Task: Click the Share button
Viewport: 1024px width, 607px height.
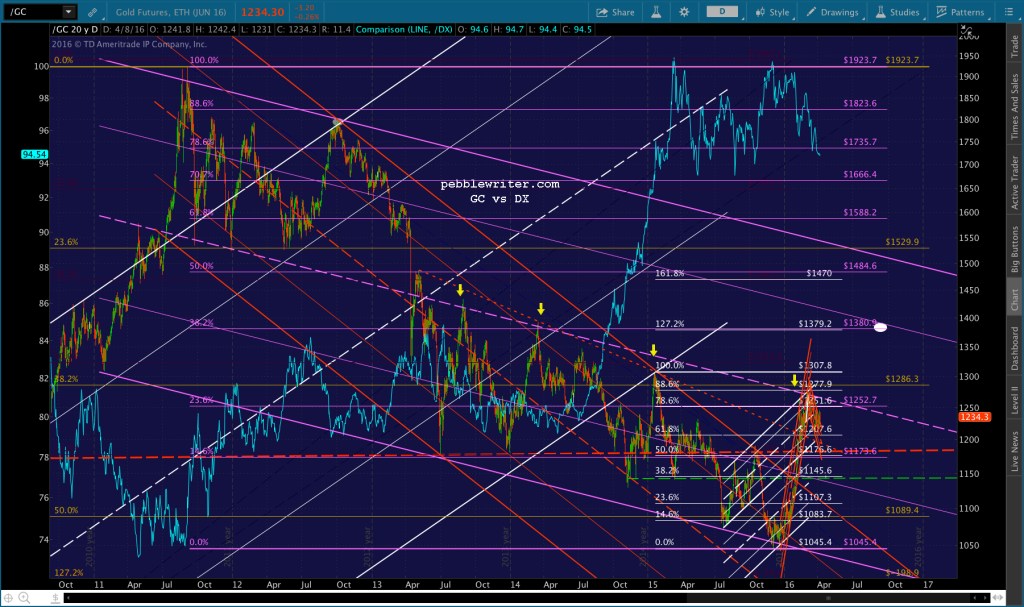Action: (x=620, y=12)
